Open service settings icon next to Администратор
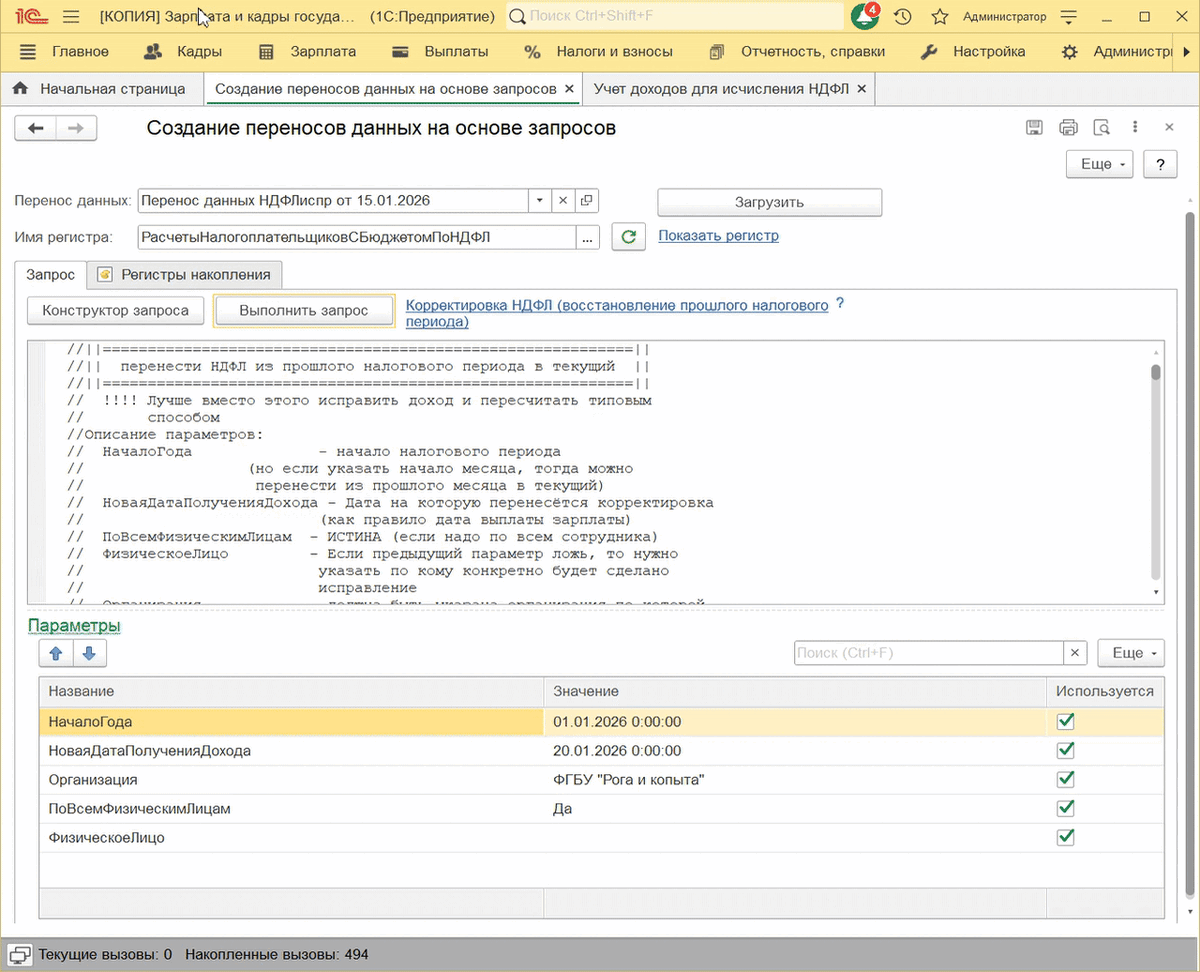This screenshot has width=1200, height=972. pos(1069,17)
